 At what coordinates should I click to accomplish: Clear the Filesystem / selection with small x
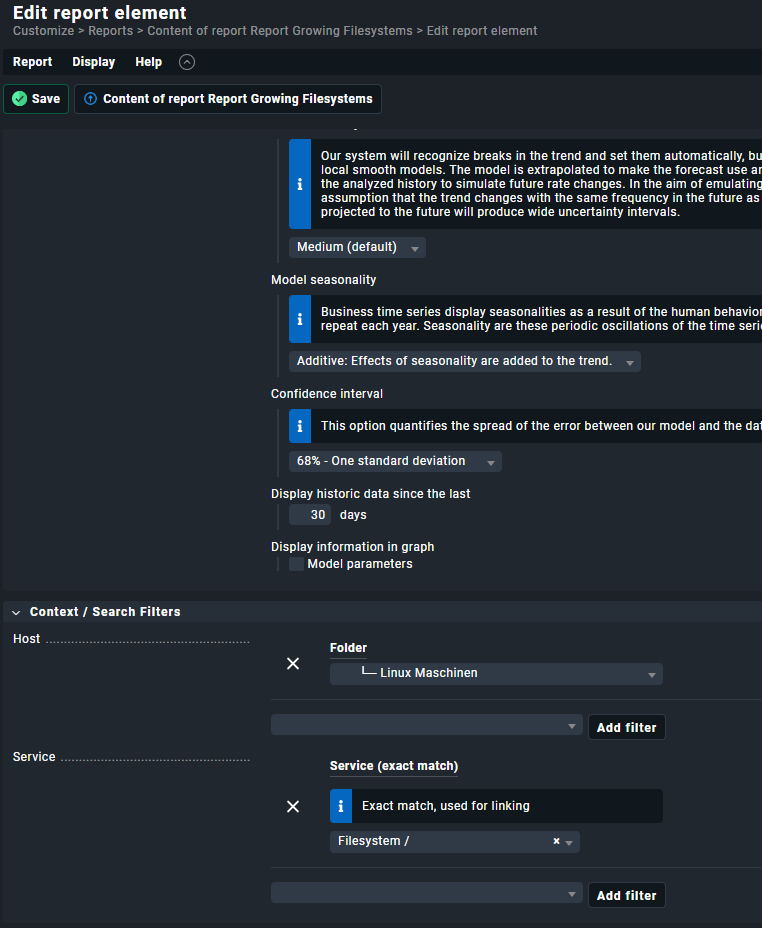556,842
